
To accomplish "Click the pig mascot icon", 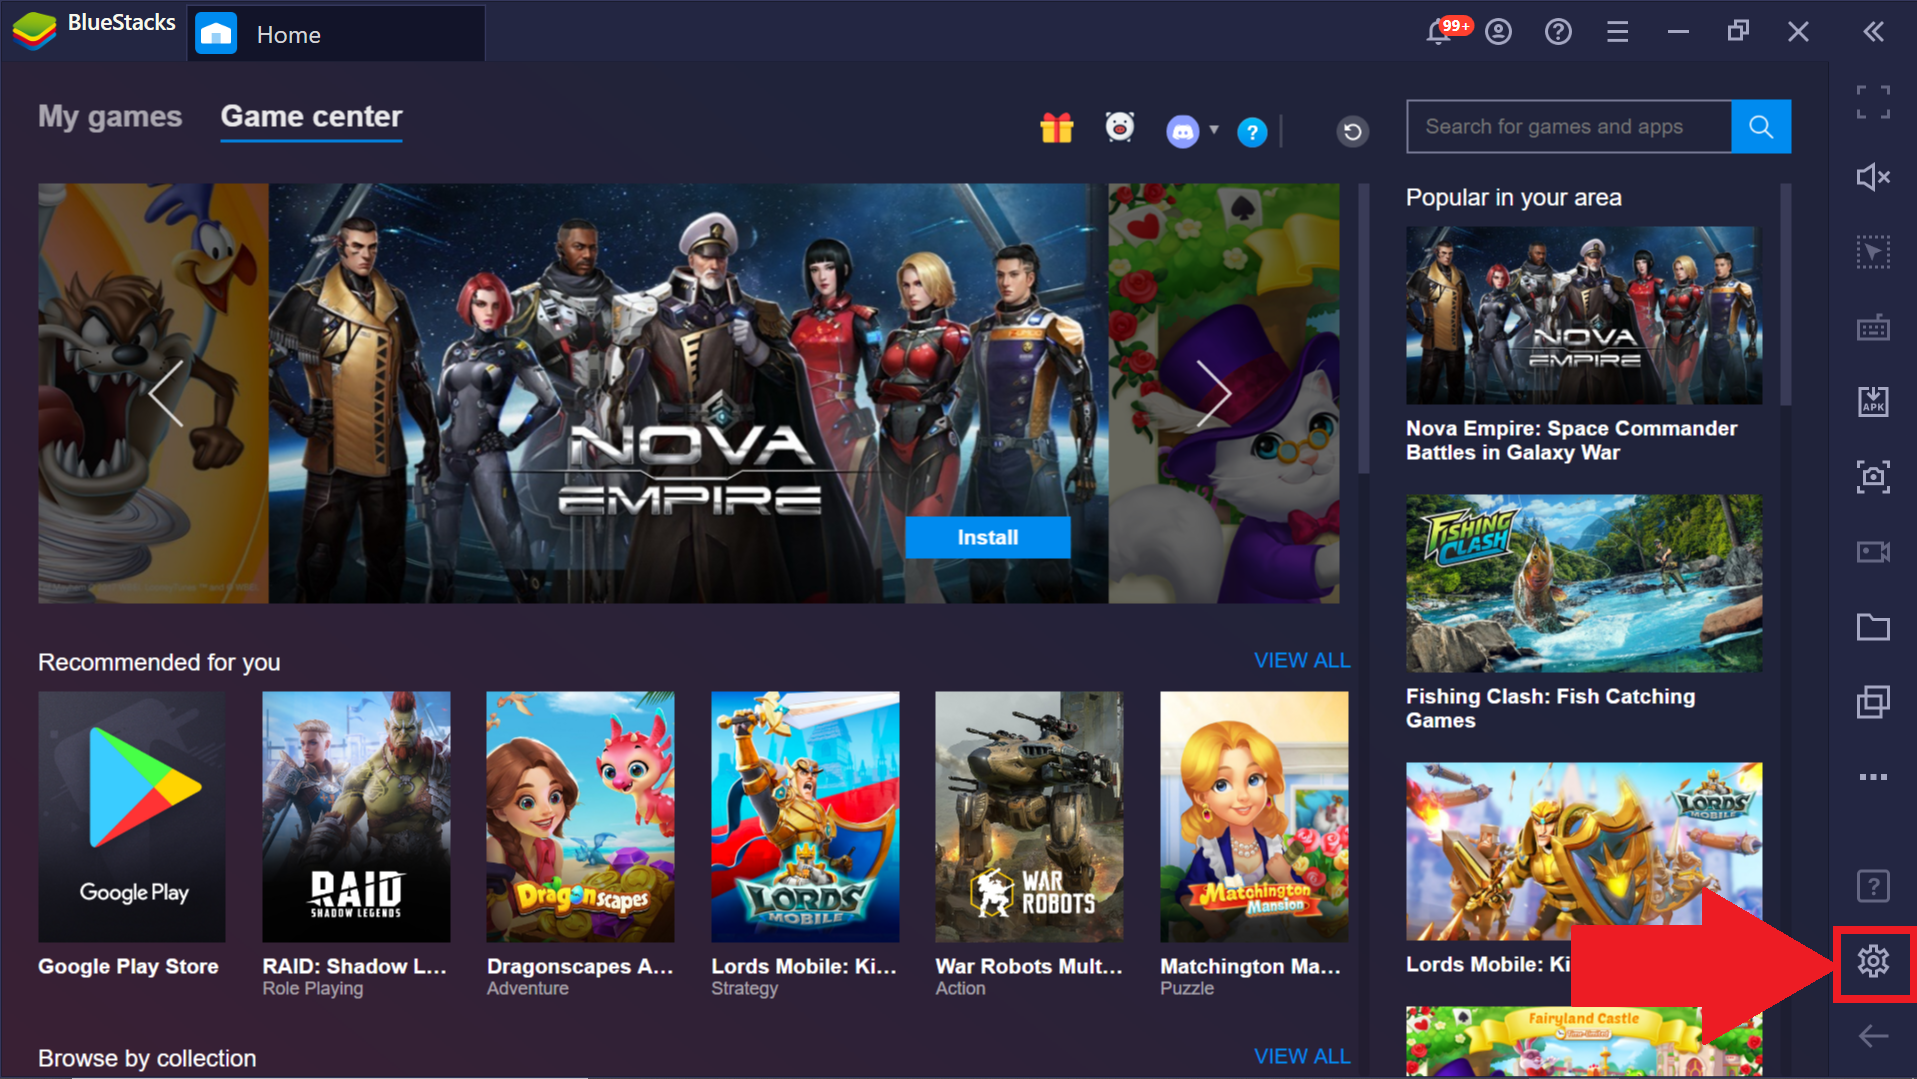I will click(1120, 128).
